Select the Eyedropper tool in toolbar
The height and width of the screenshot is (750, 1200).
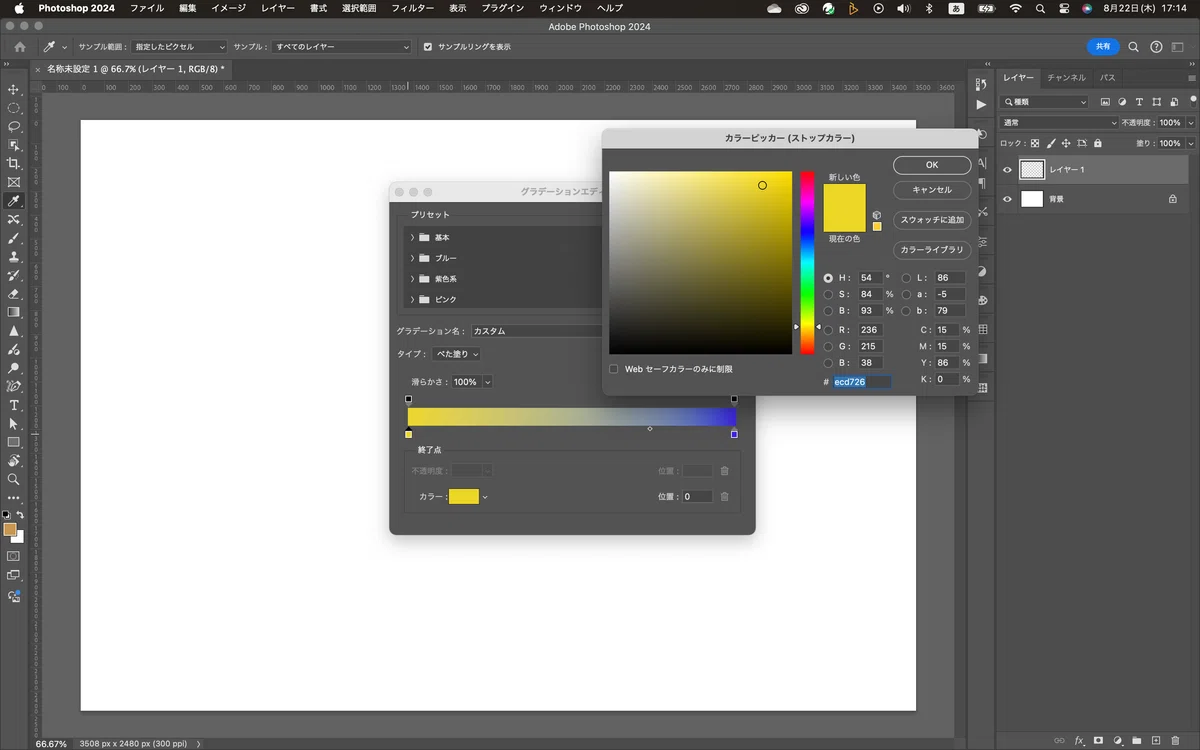click(14, 201)
